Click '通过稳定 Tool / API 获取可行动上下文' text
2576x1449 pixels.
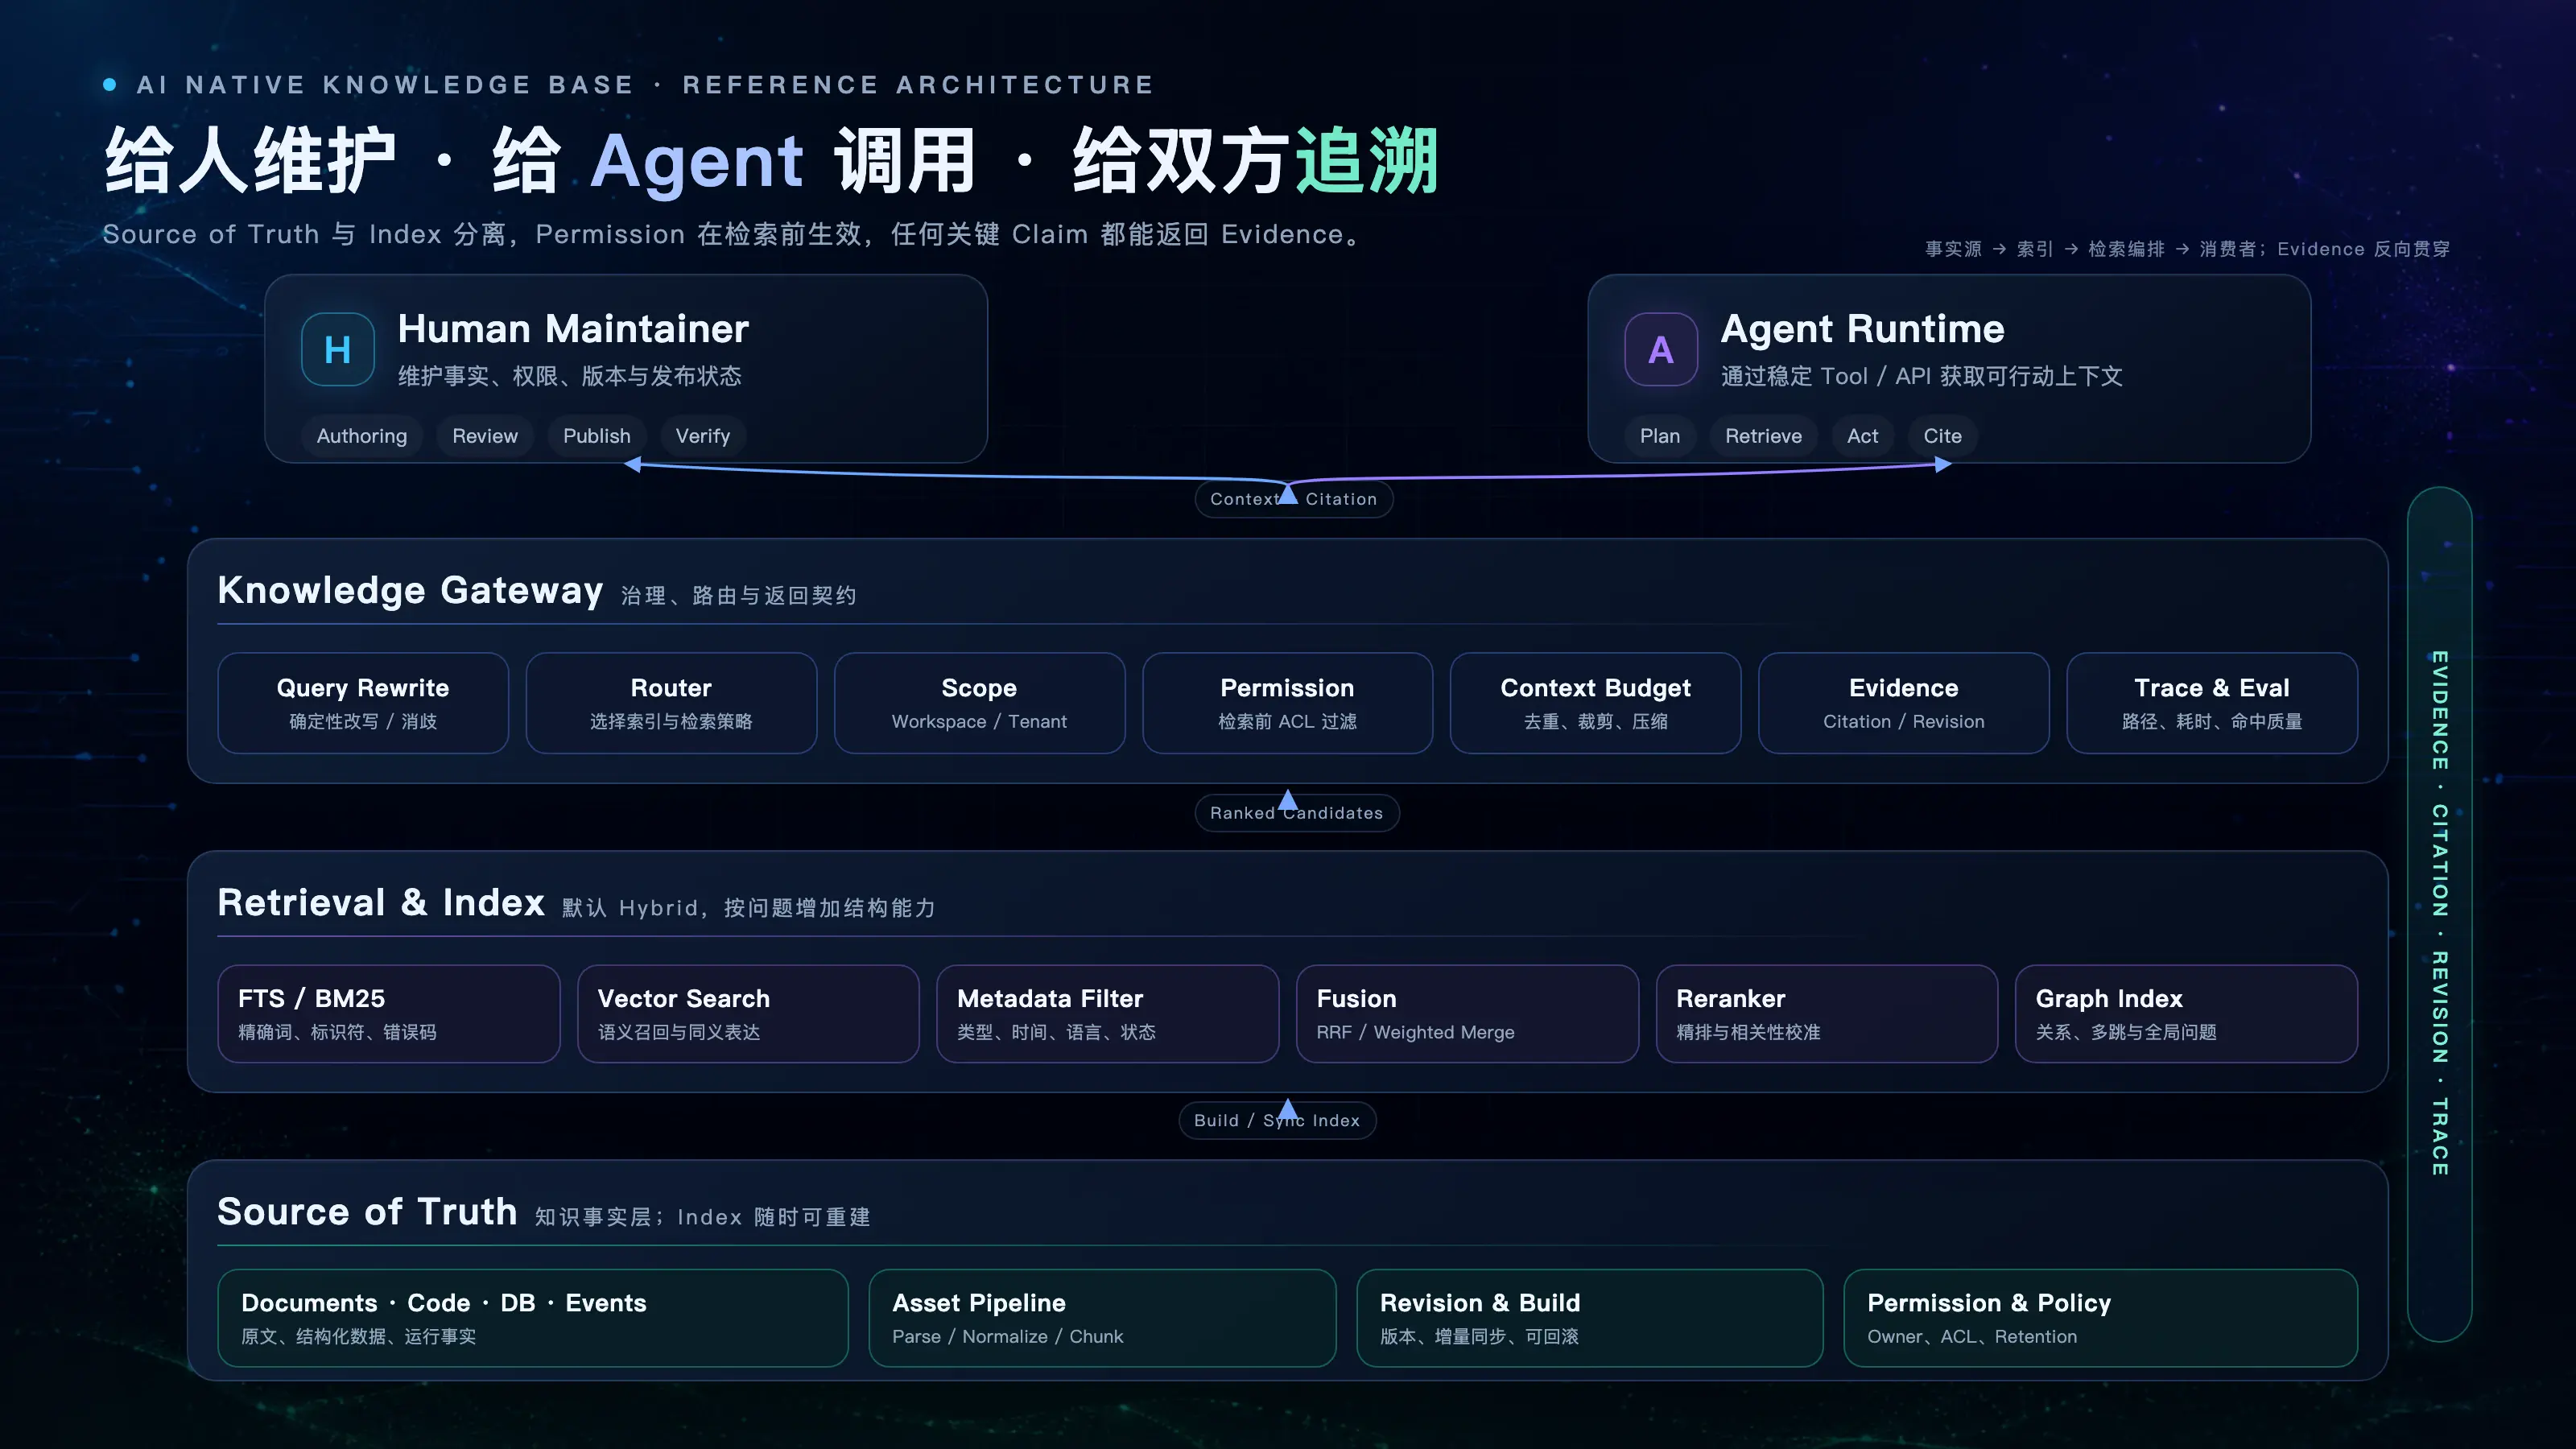[x=1921, y=376]
